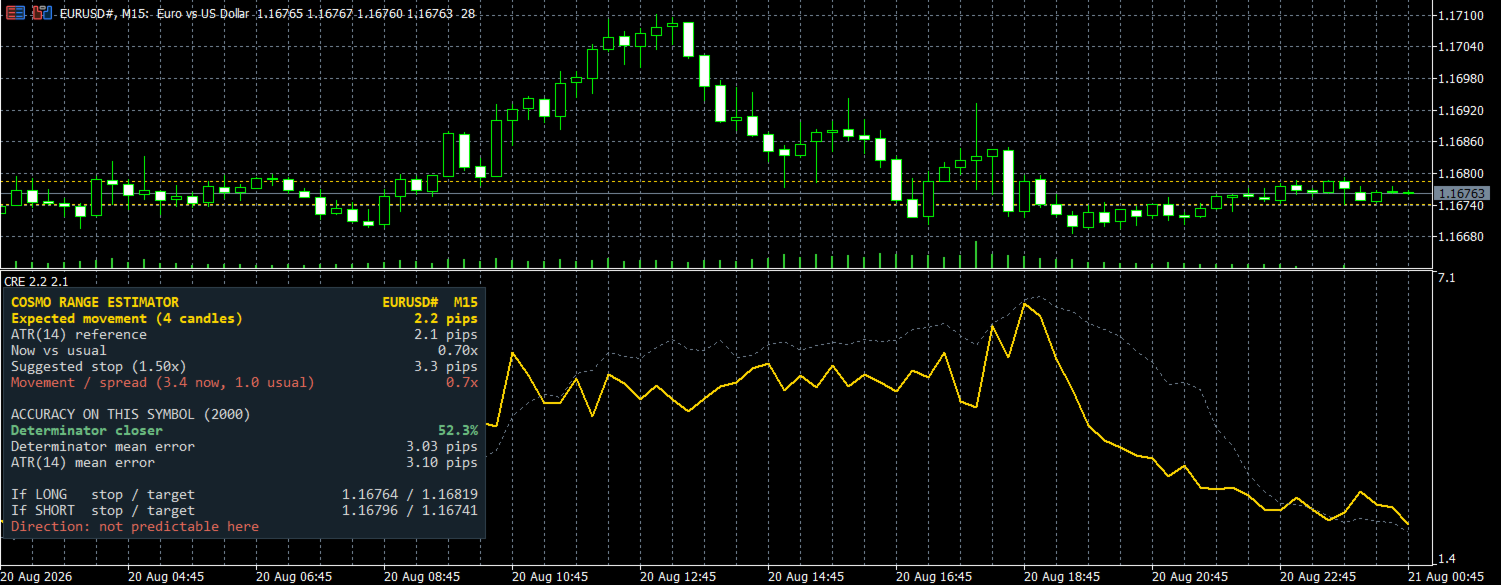Click the current price label 1.16763
Viewport: 1501px width, 585px height.
coord(1462,193)
